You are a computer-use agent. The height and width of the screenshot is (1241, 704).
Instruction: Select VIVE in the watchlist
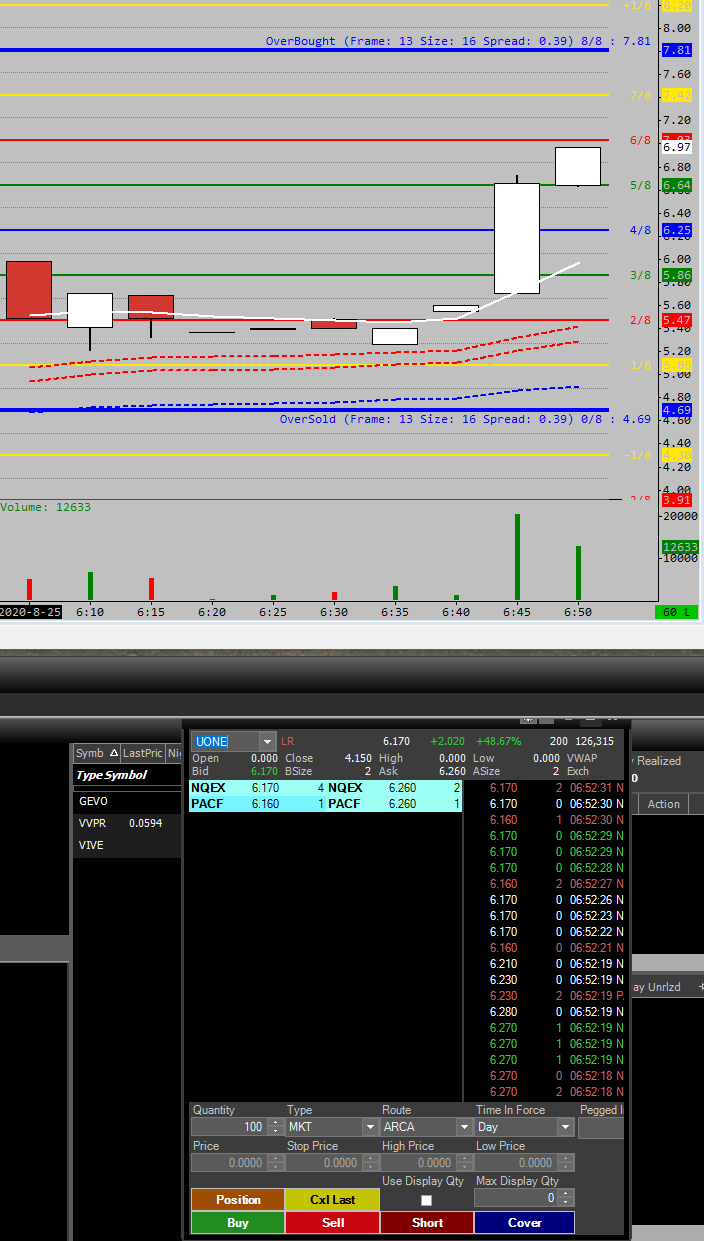(127, 845)
